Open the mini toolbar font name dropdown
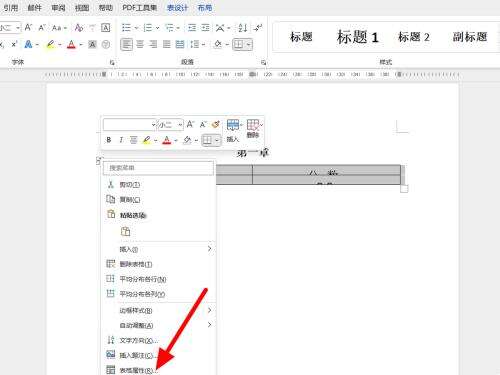500x375 pixels. 153,125
